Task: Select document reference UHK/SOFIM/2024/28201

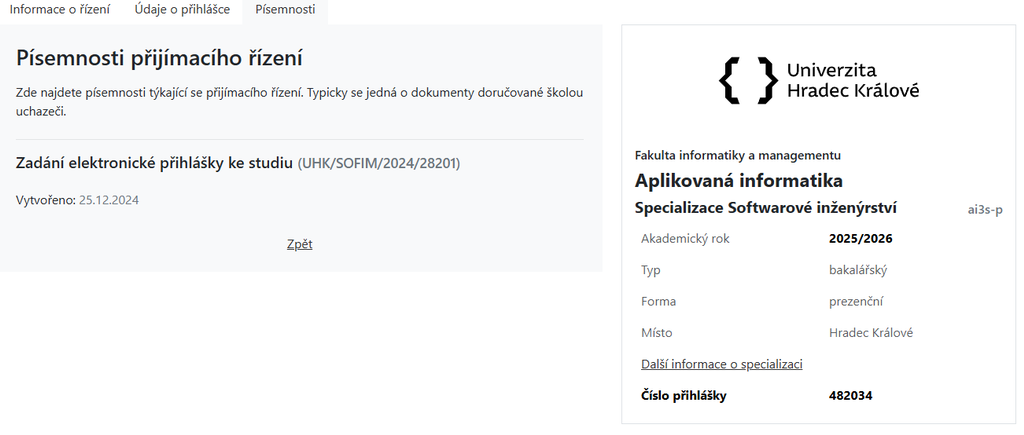Action: pyautogui.click(x=379, y=164)
